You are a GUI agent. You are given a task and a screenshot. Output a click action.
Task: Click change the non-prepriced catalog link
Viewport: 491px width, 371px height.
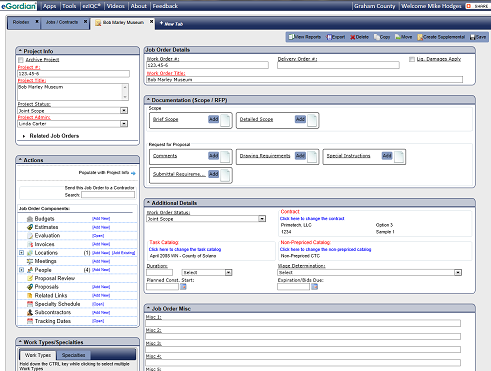[325, 249]
